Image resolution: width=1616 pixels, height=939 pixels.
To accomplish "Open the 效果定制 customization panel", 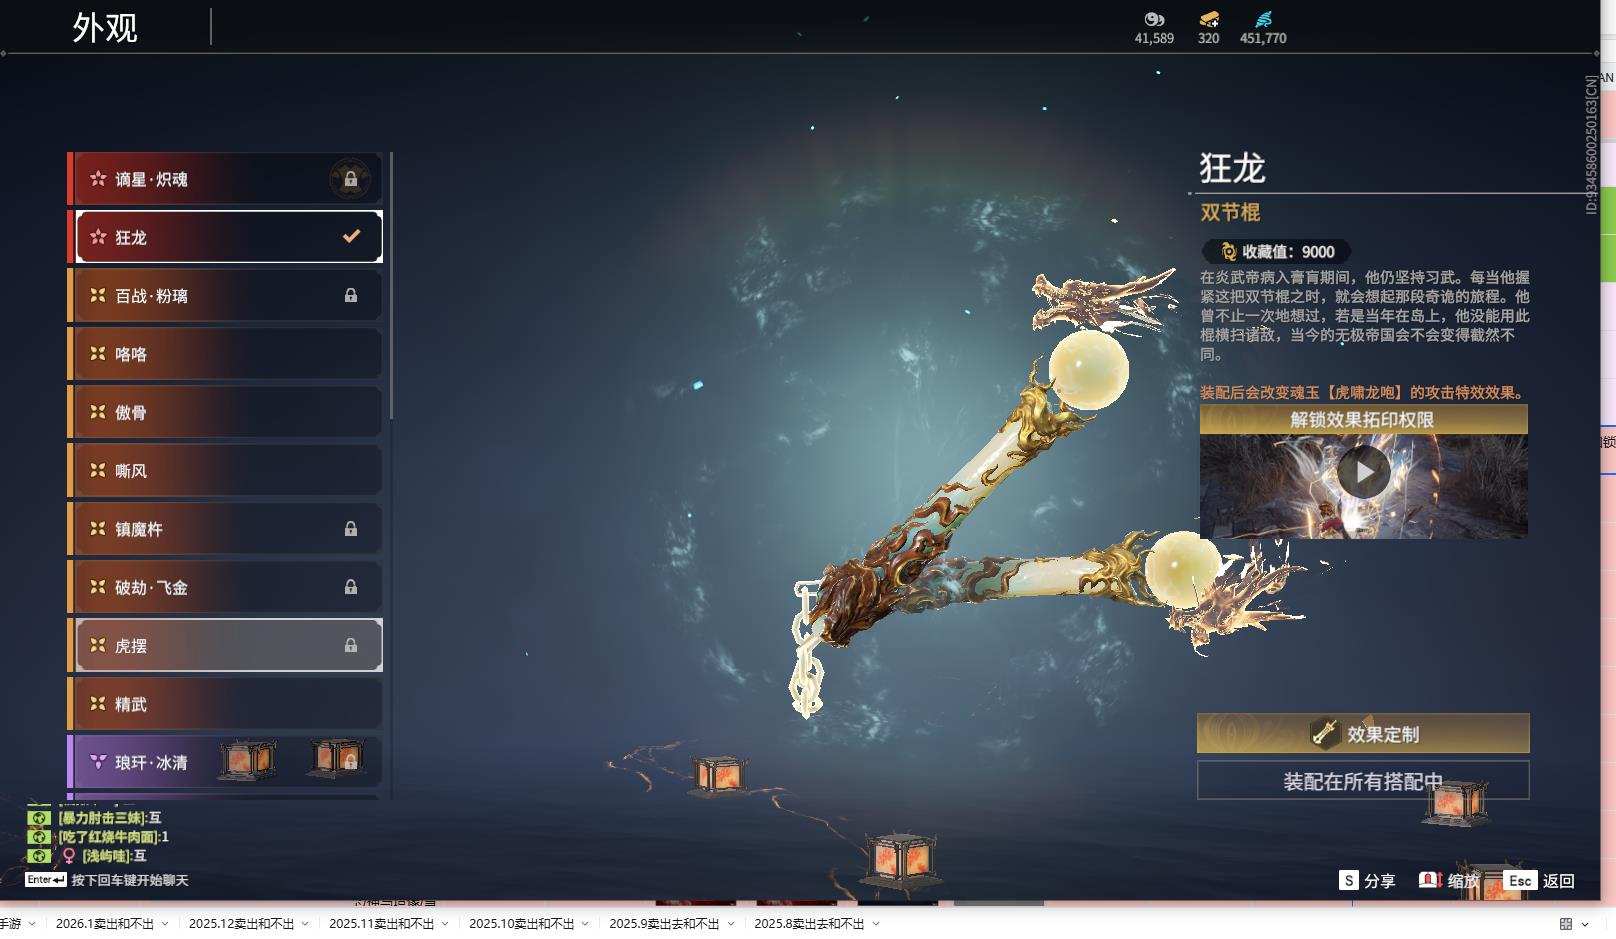I will [1362, 733].
